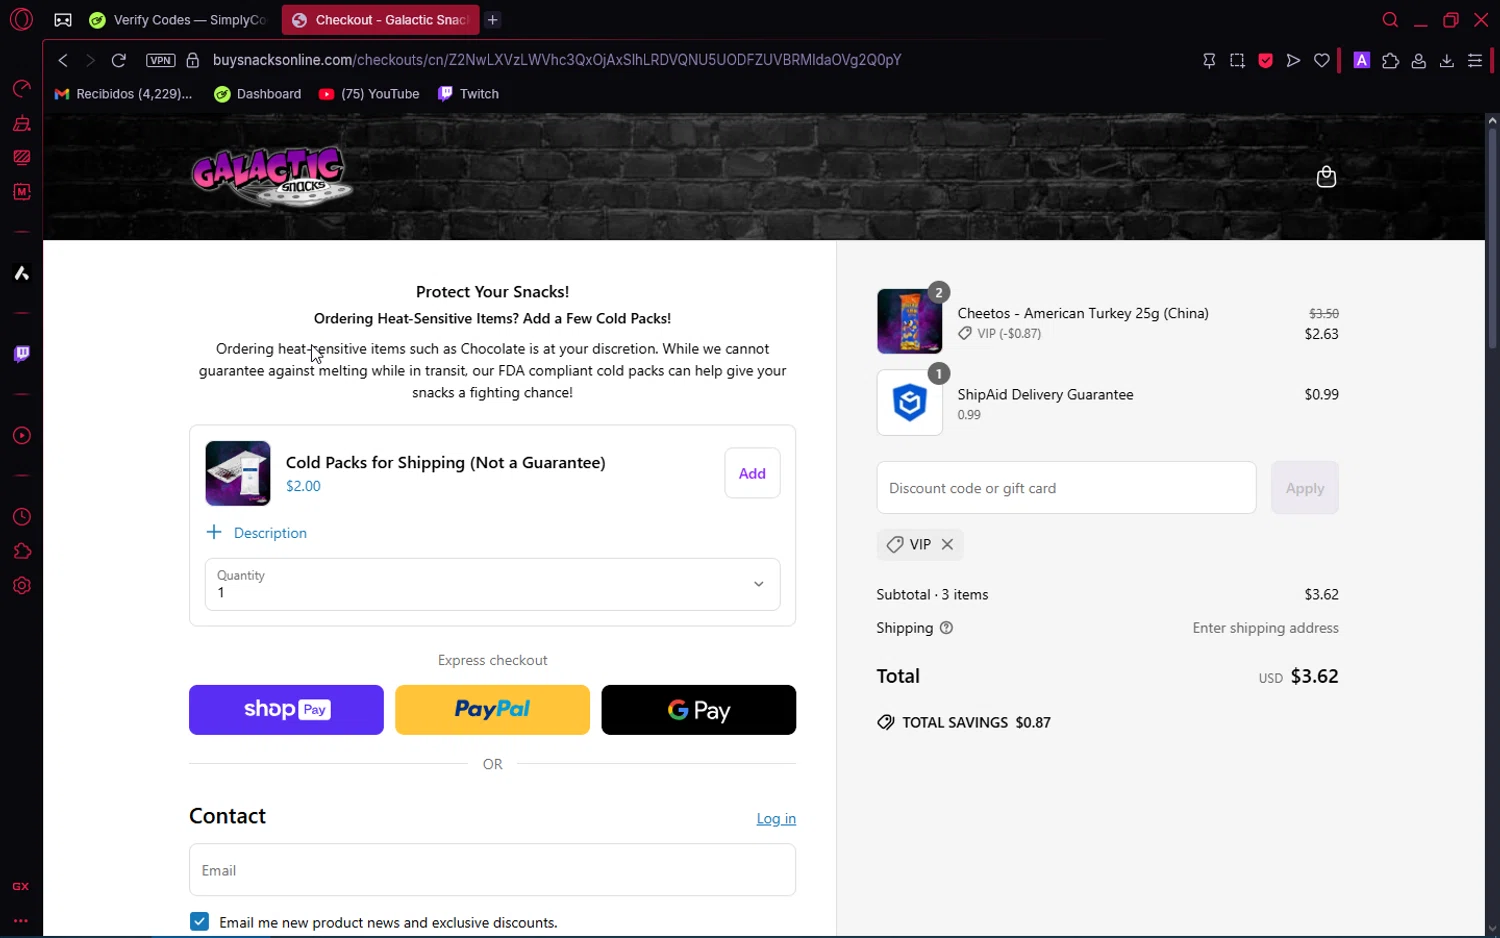Pay with Google Pay

698,710
